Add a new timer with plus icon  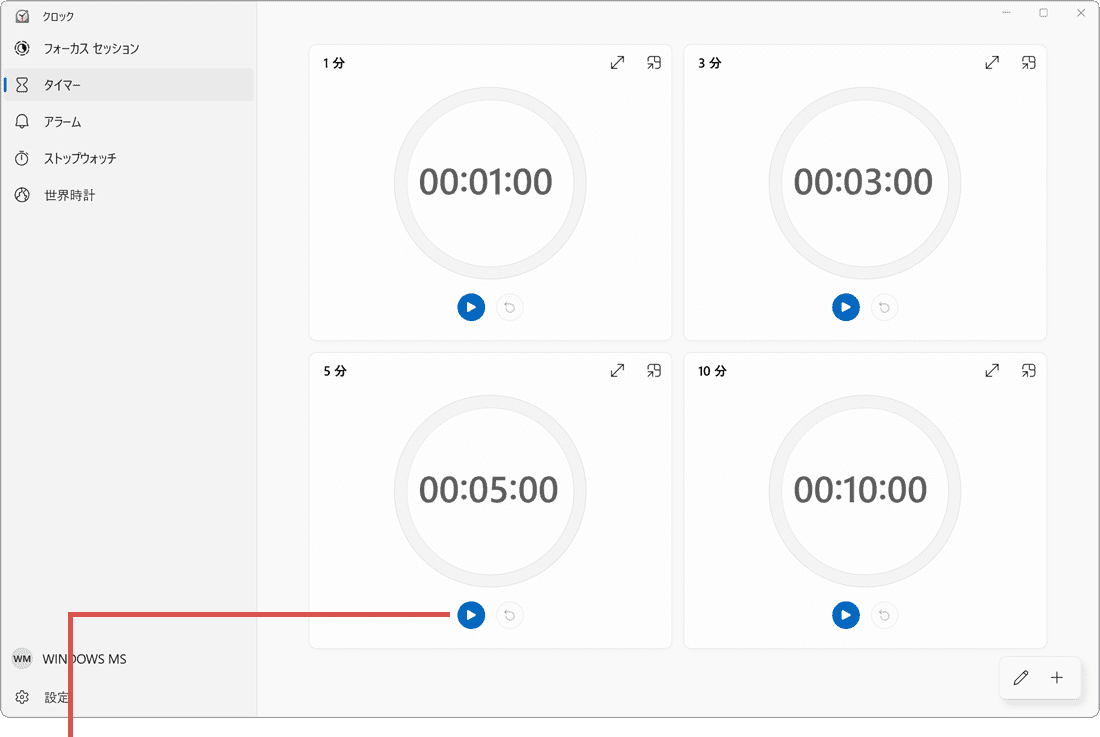tap(1057, 678)
